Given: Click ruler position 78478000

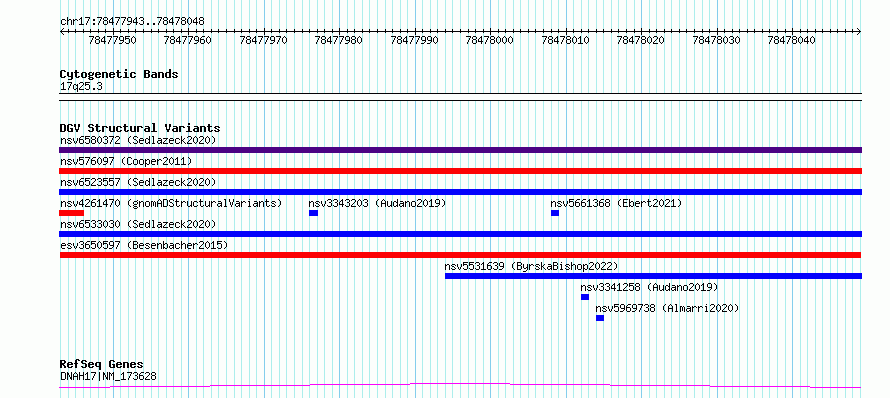Looking at the screenshot, I should (490, 40).
